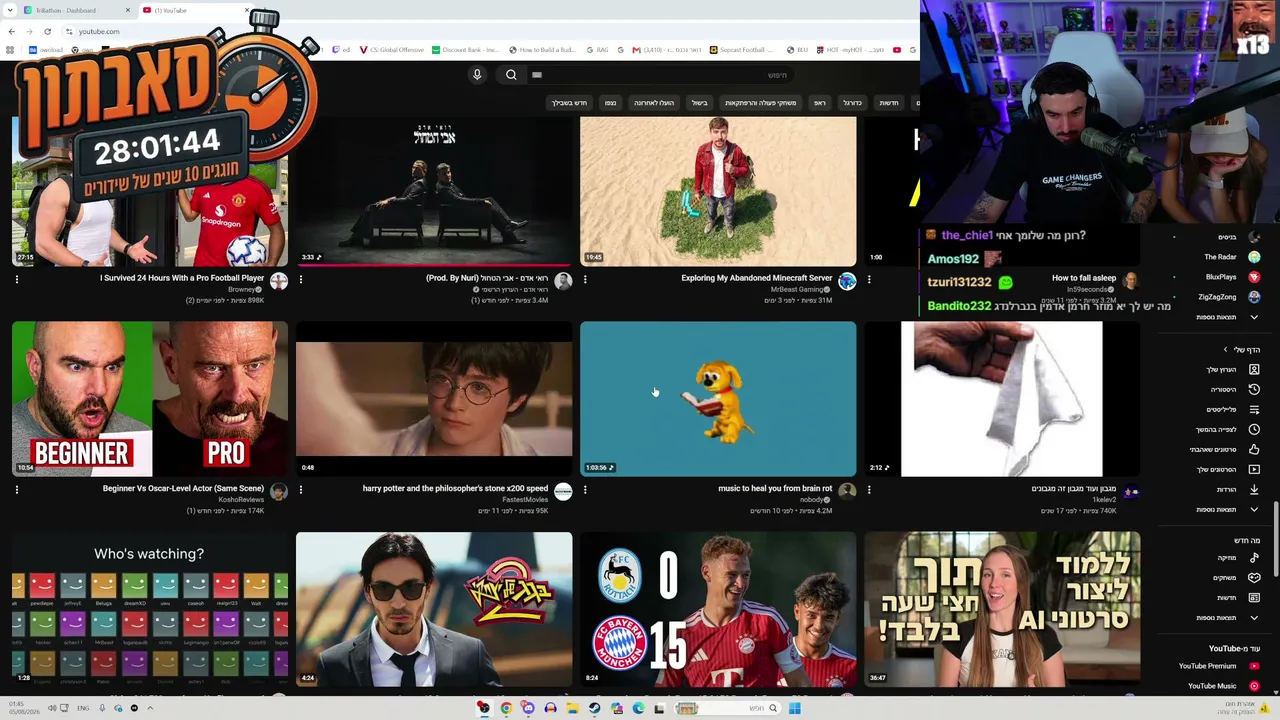Reload the page with browser refresh button

point(47,31)
